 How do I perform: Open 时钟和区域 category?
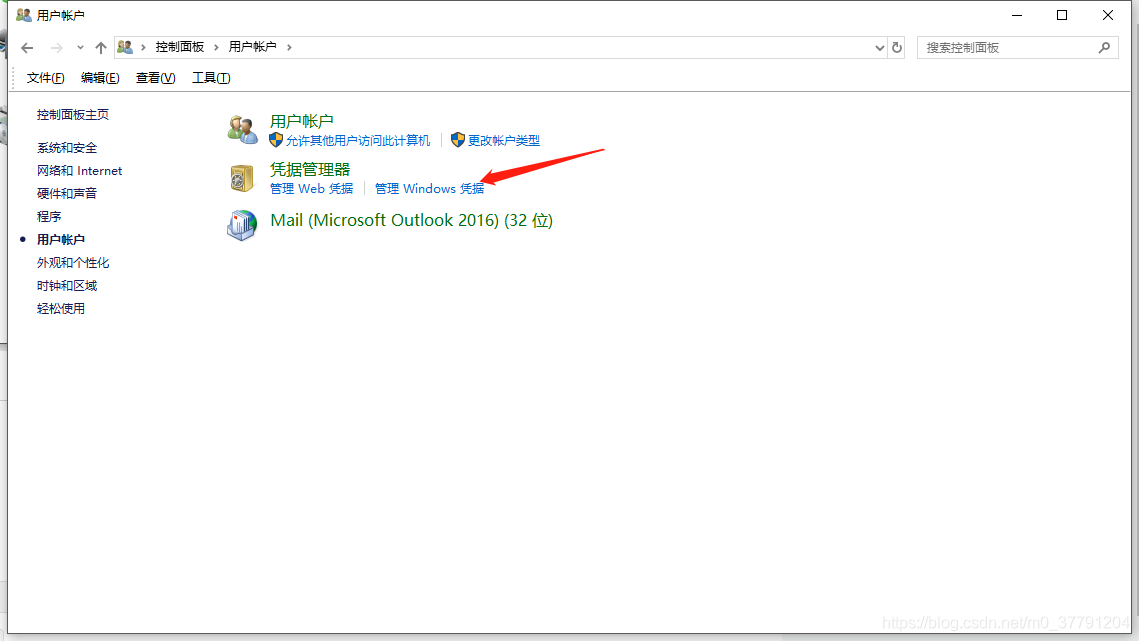[67, 286]
